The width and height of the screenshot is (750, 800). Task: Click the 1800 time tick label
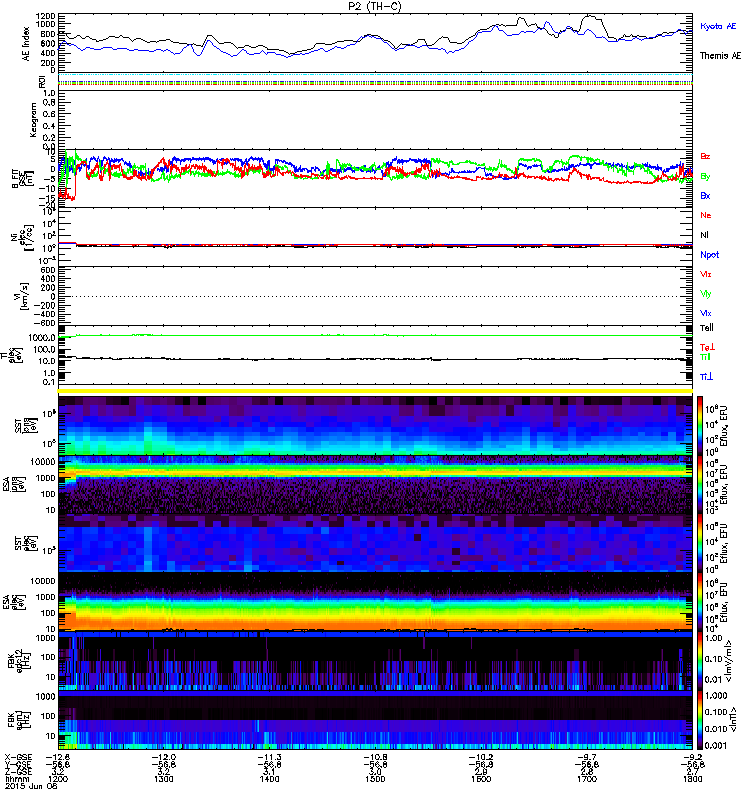pos(693,779)
